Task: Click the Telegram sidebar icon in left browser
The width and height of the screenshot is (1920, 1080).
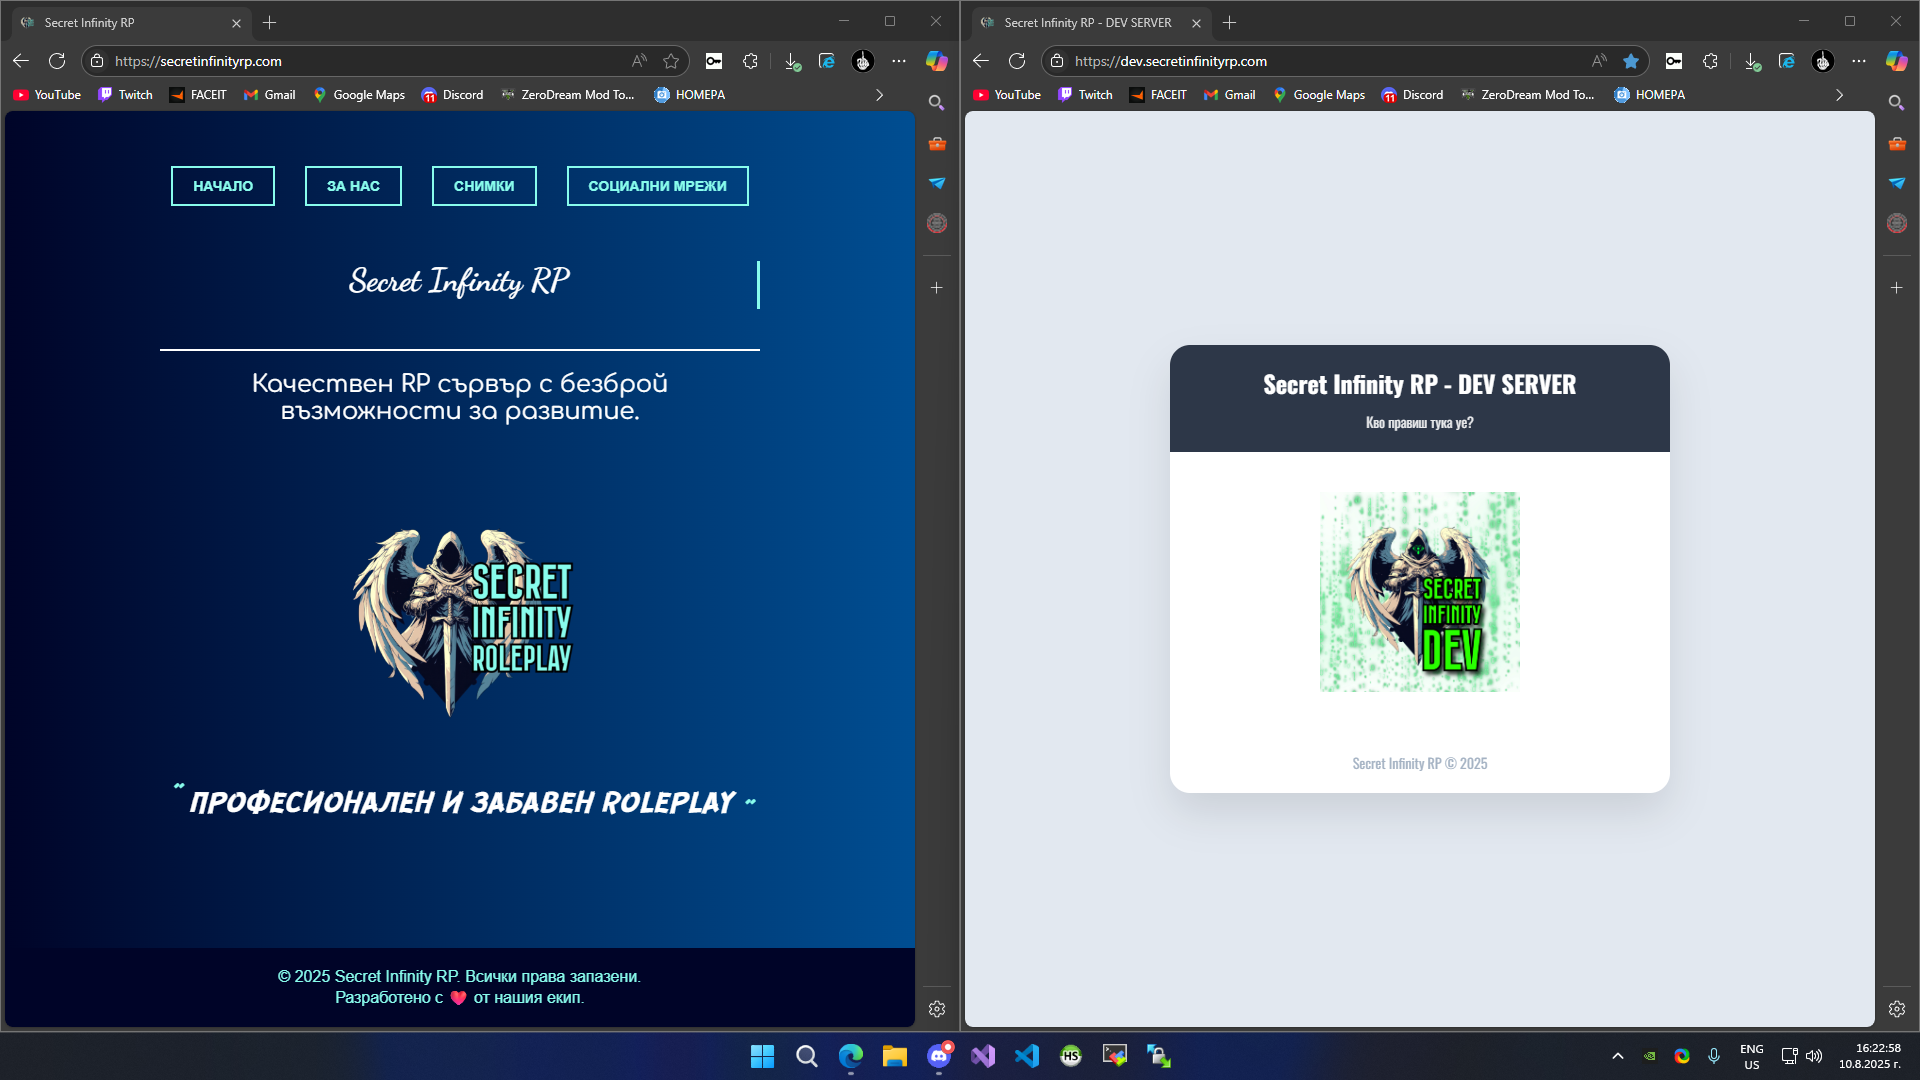Action: 937,183
